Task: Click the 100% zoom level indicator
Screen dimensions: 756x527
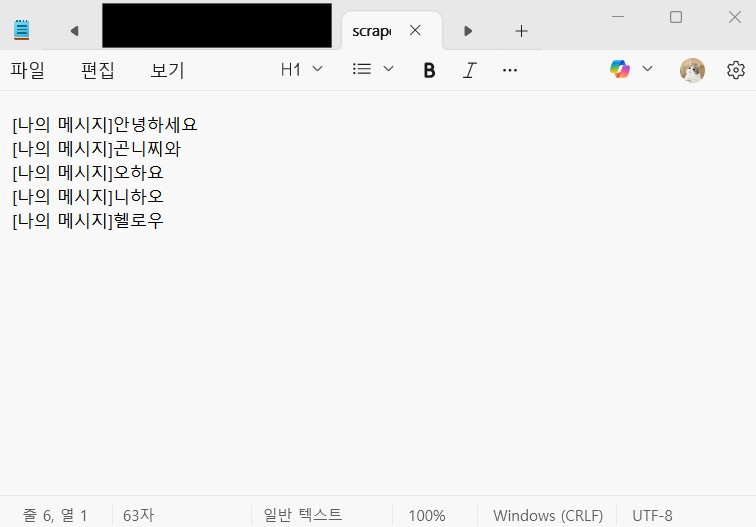Action: click(x=427, y=515)
